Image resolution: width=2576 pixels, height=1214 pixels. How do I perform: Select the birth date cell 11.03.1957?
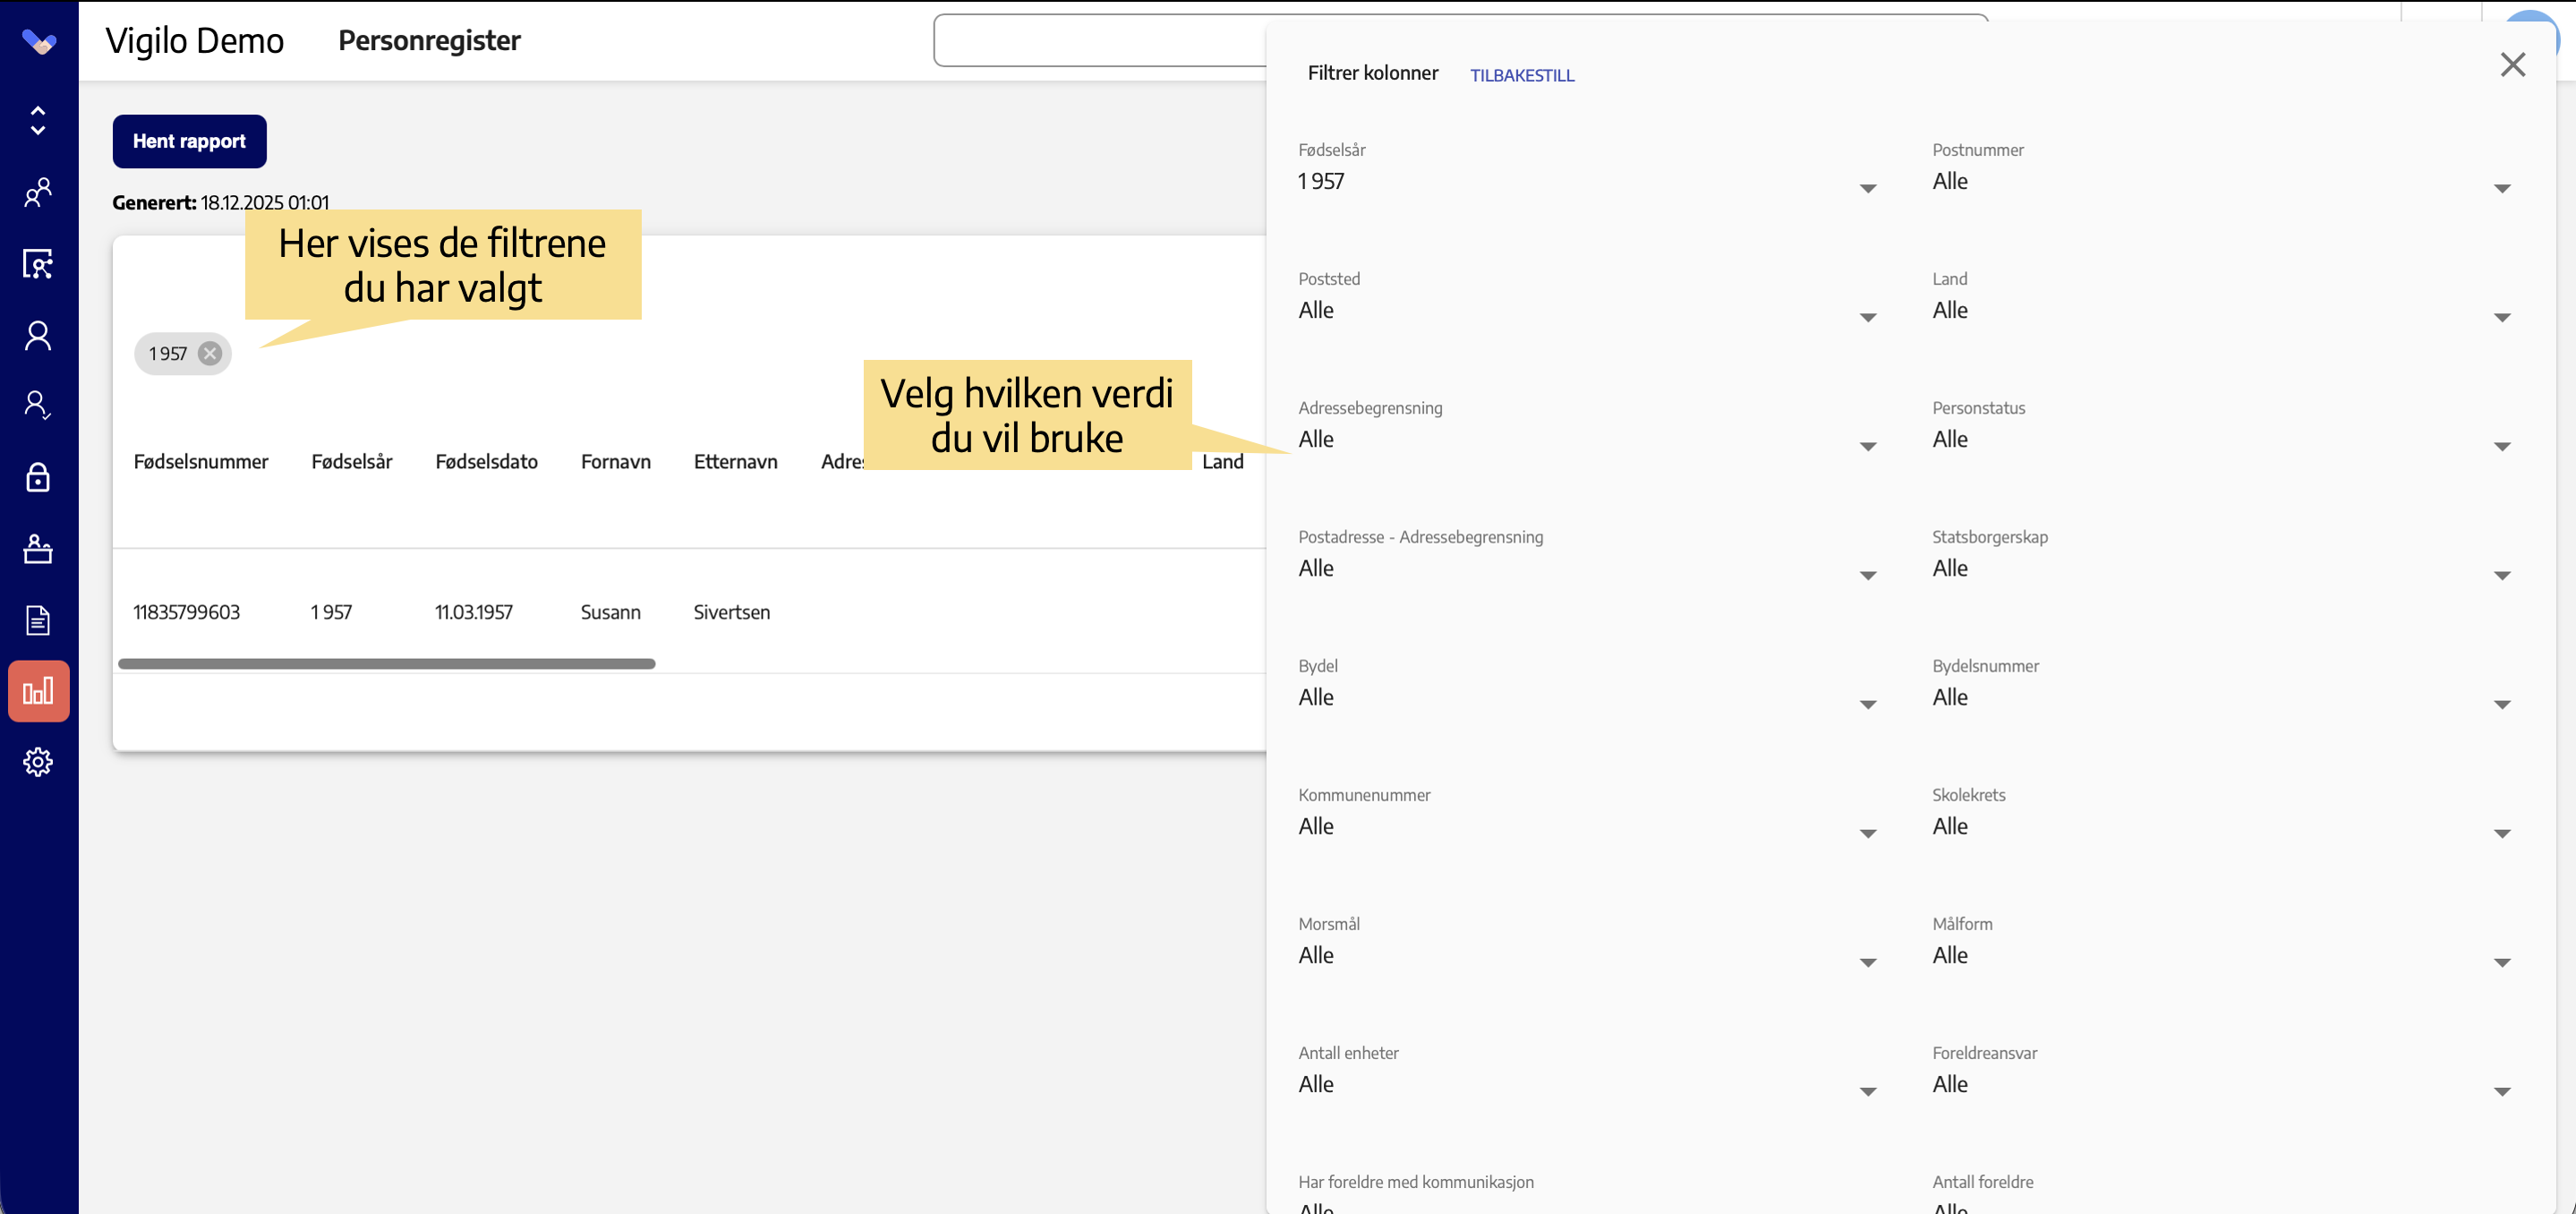click(x=474, y=613)
